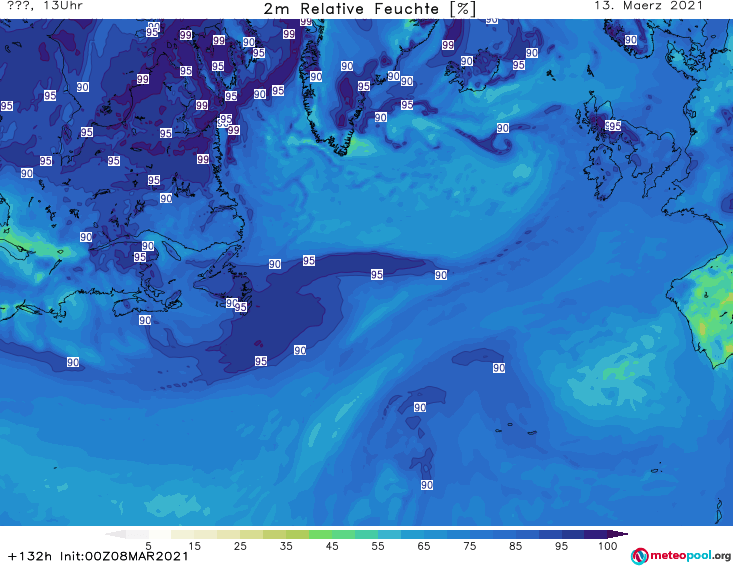Screen dimensions: 733x566
Task: Click legend value 55
Action: coord(378,546)
